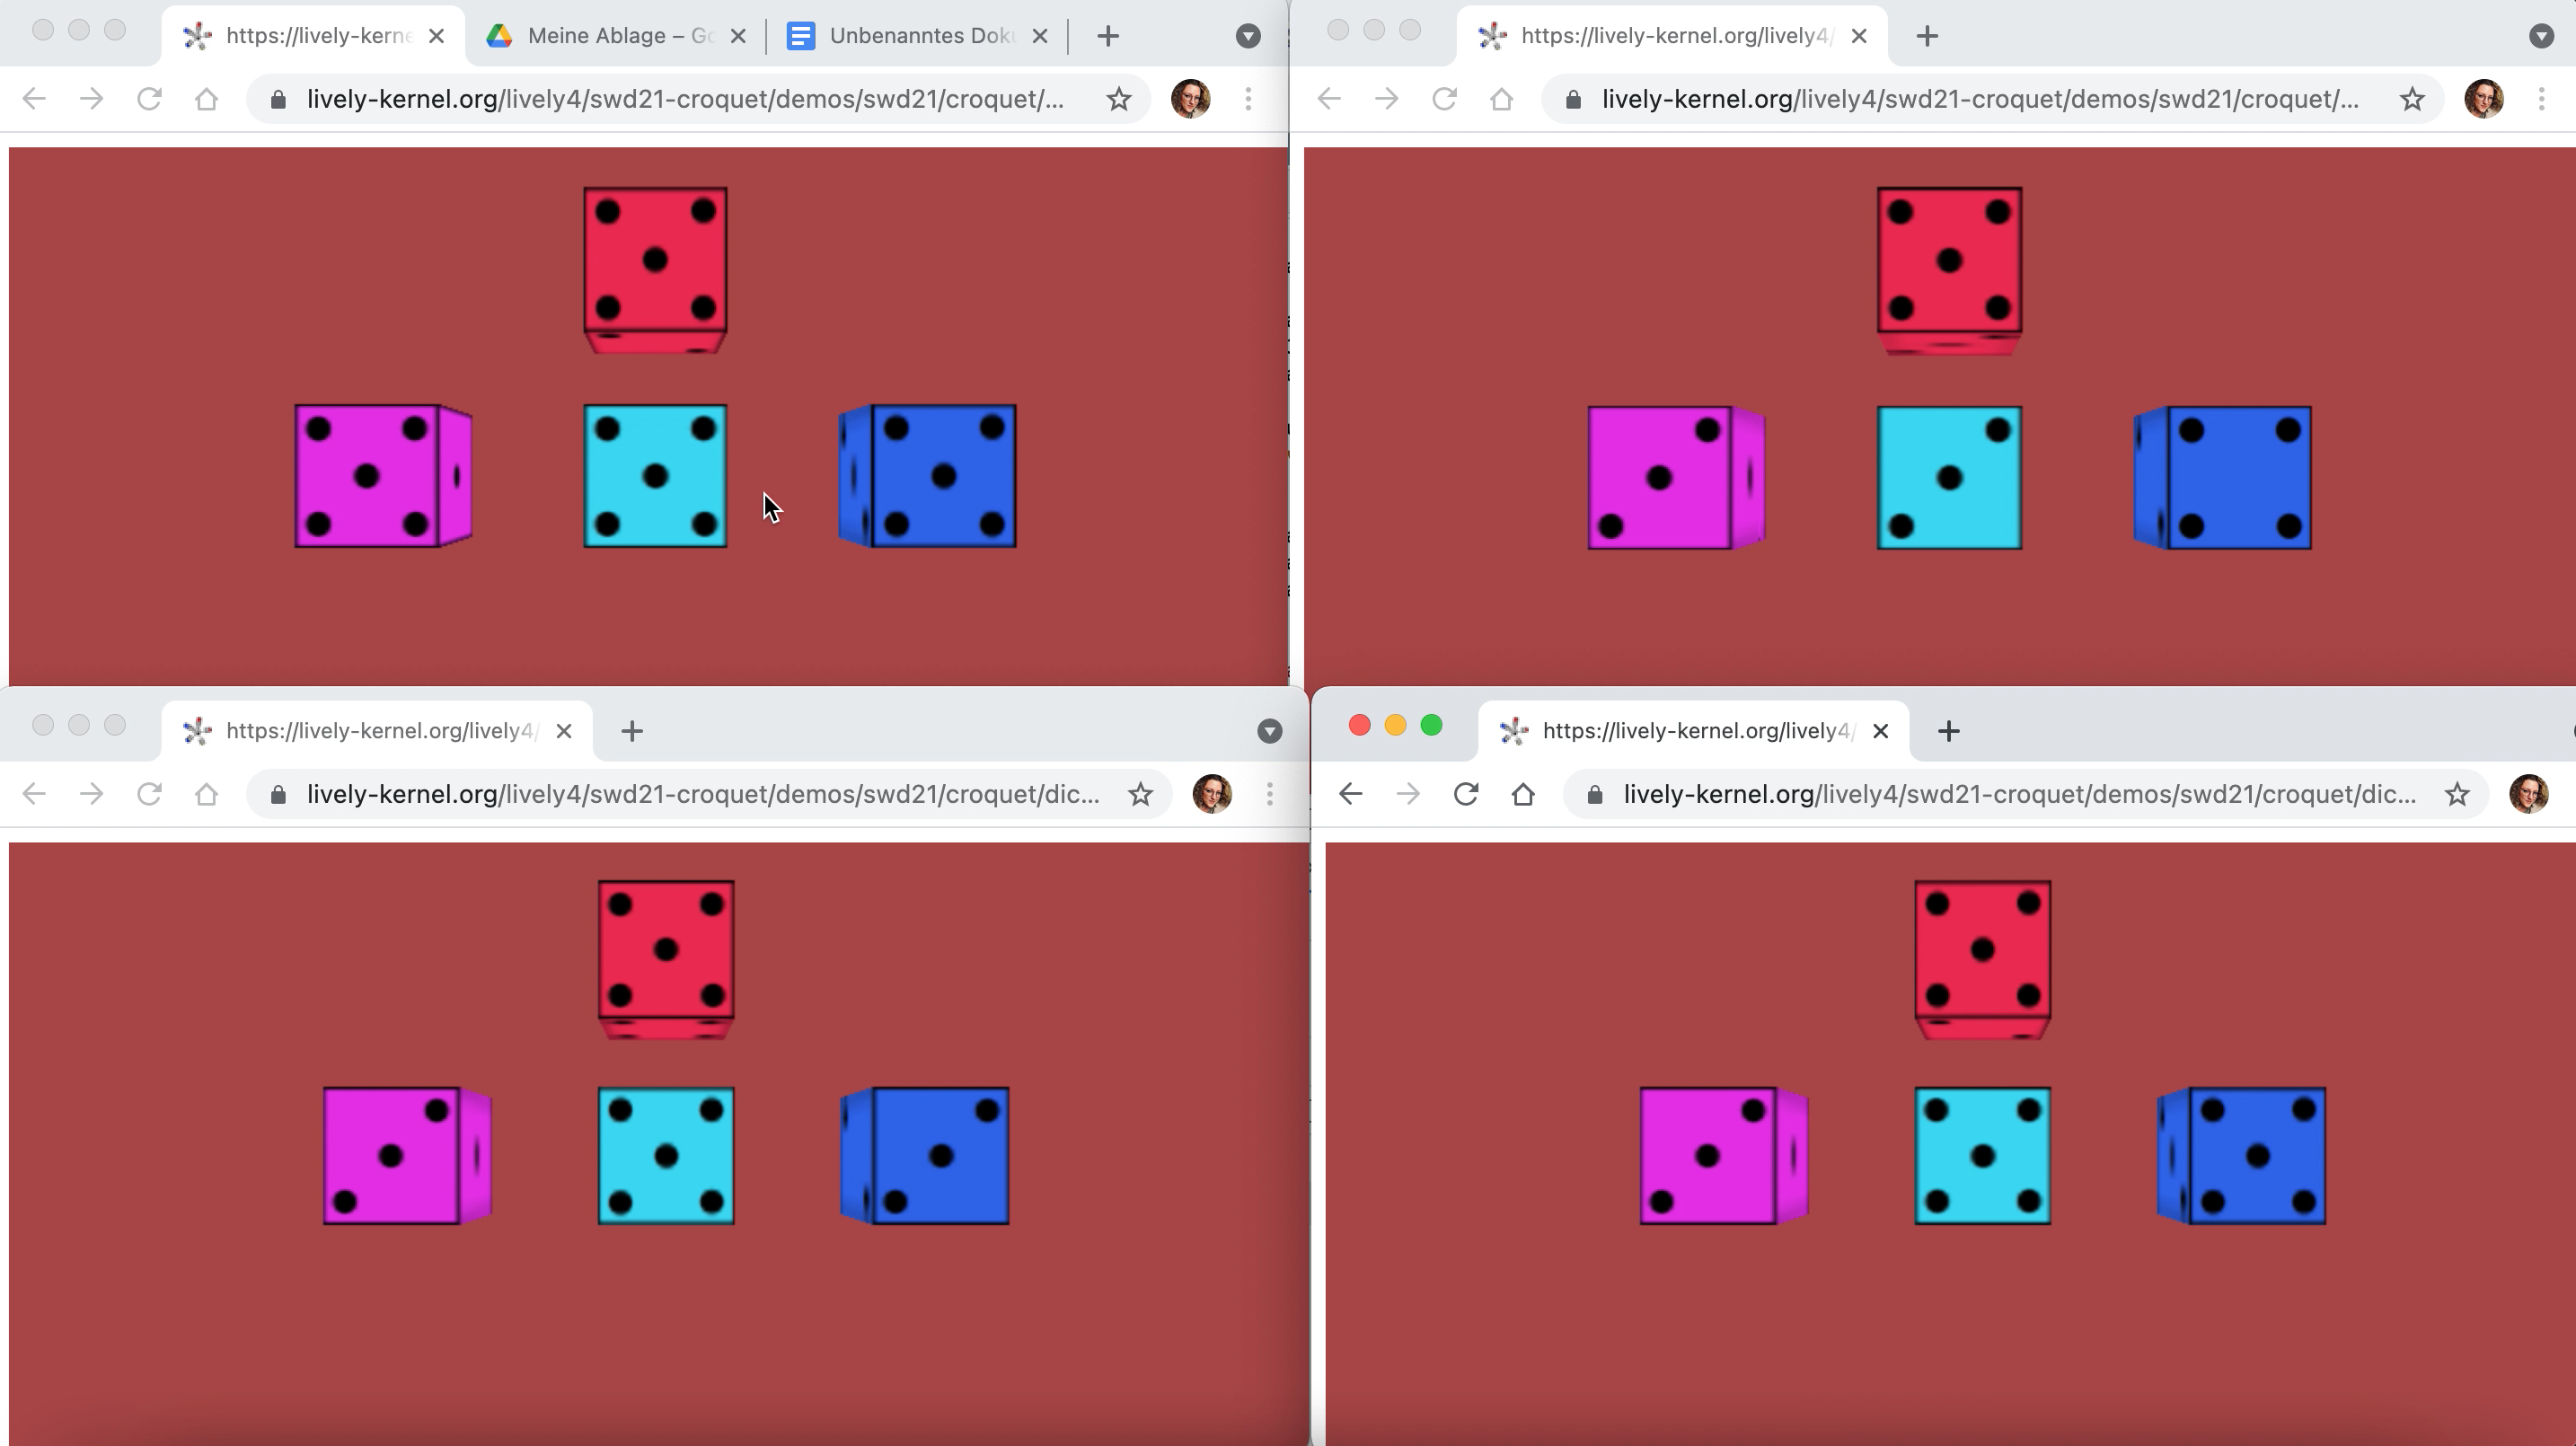Screen dimensions: 2576x1446
Task: Open tab search dropdown in the top-left window
Action: [x=1247, y=36]
